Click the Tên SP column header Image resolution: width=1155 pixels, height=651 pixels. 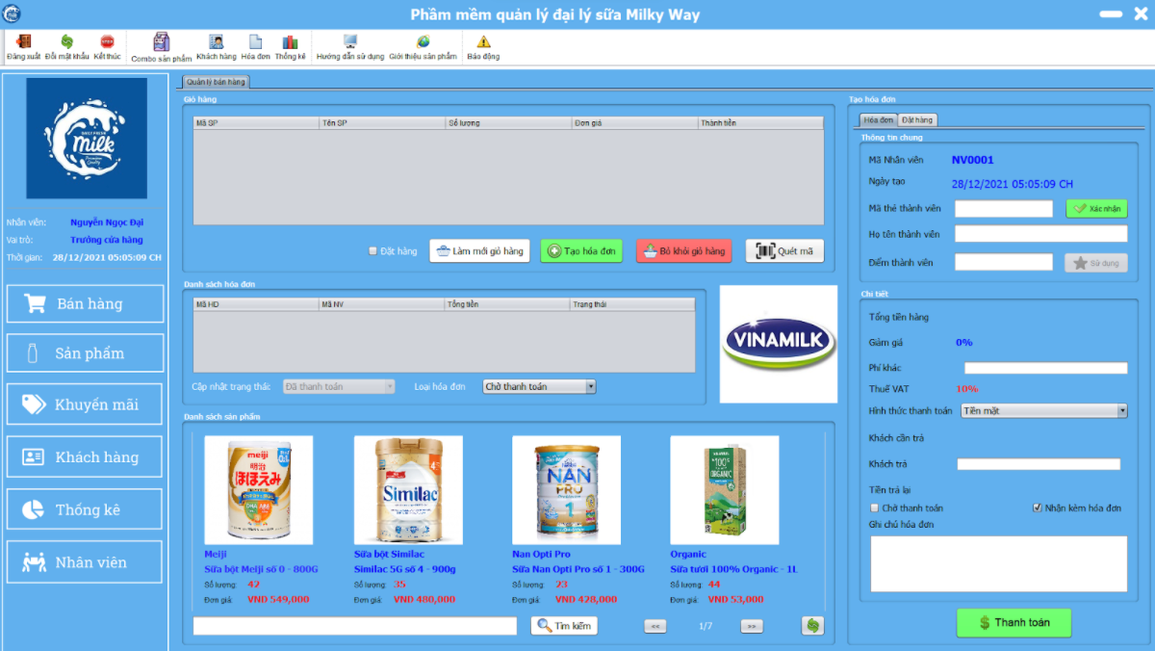tap(383, 123)
